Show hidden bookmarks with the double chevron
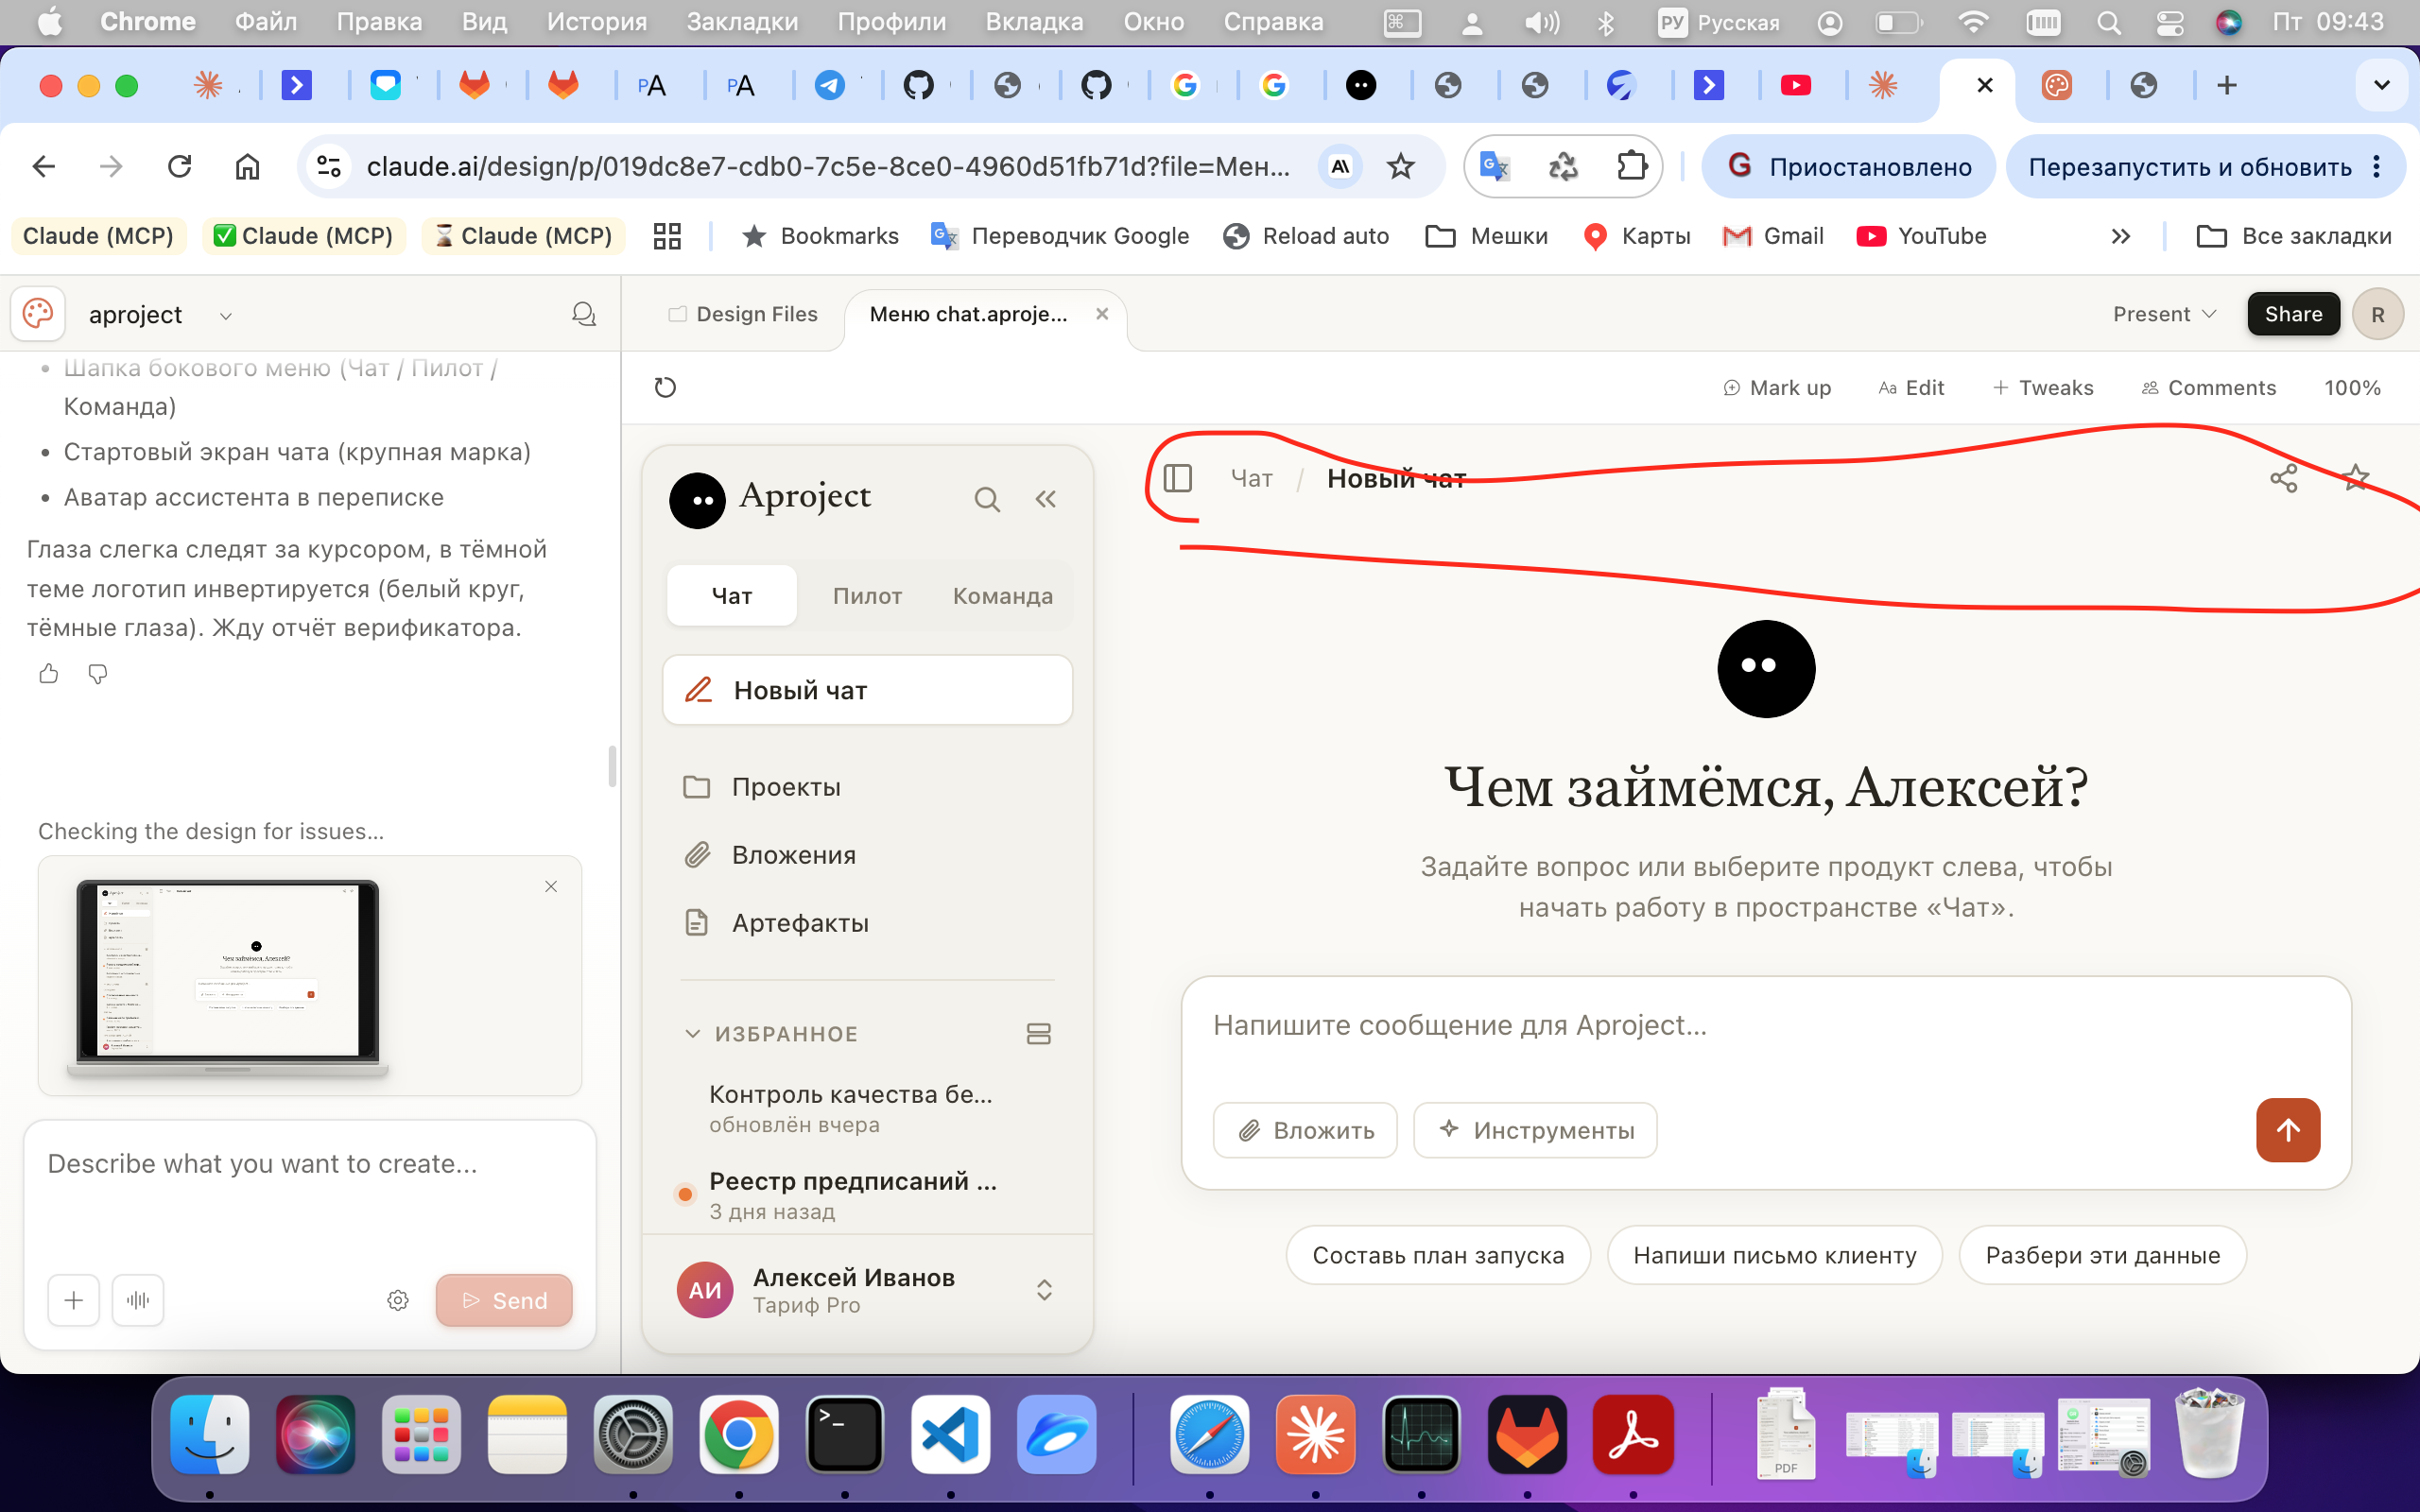This screenshot has height=1512, width=2420. click(x=2120, y=236)
